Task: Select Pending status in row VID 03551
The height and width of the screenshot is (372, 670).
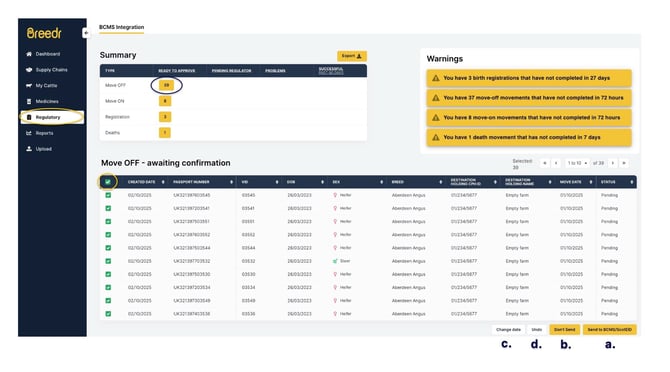Action: [x=609, y=222]
